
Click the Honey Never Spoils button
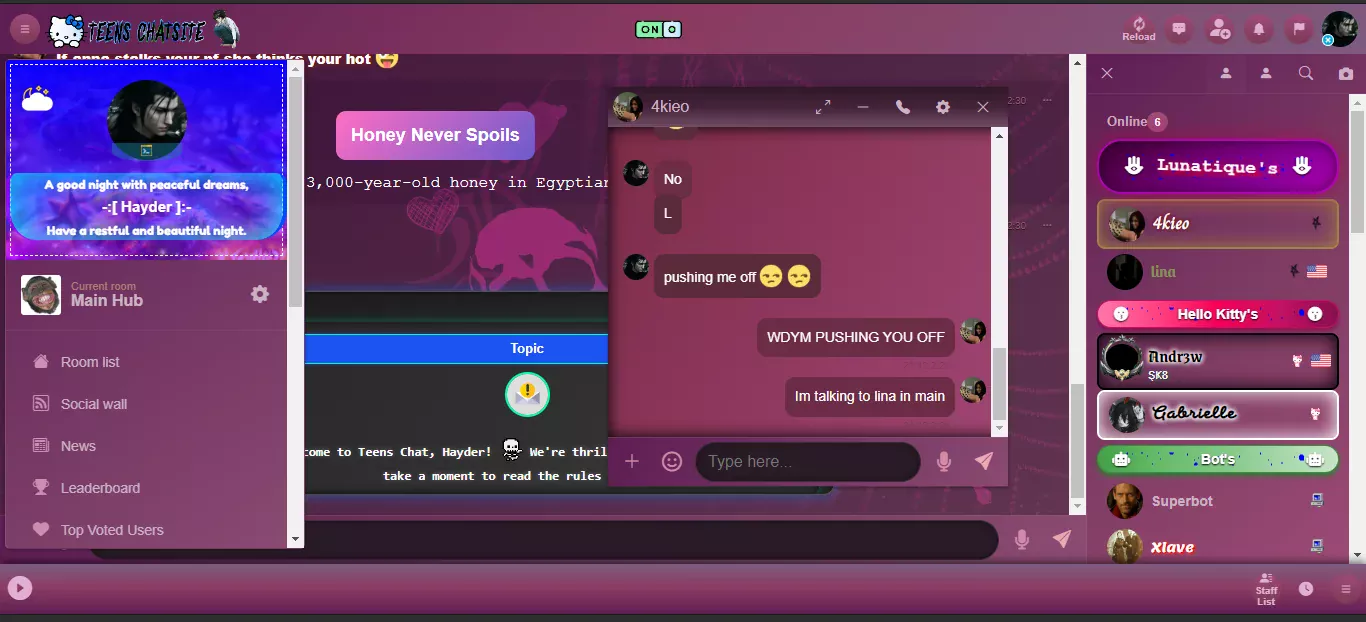click(435, 135)
